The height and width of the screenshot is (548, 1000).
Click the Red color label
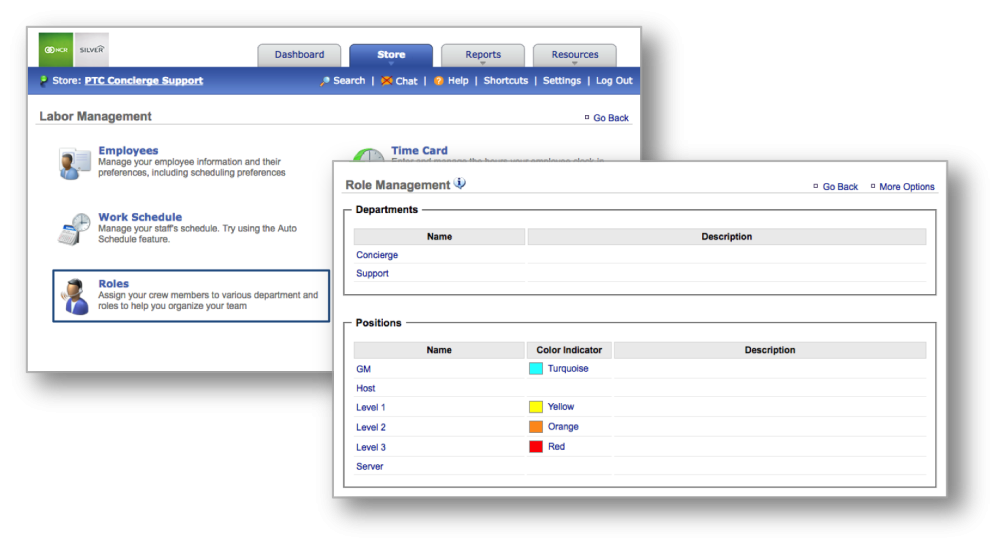[556, 447]
